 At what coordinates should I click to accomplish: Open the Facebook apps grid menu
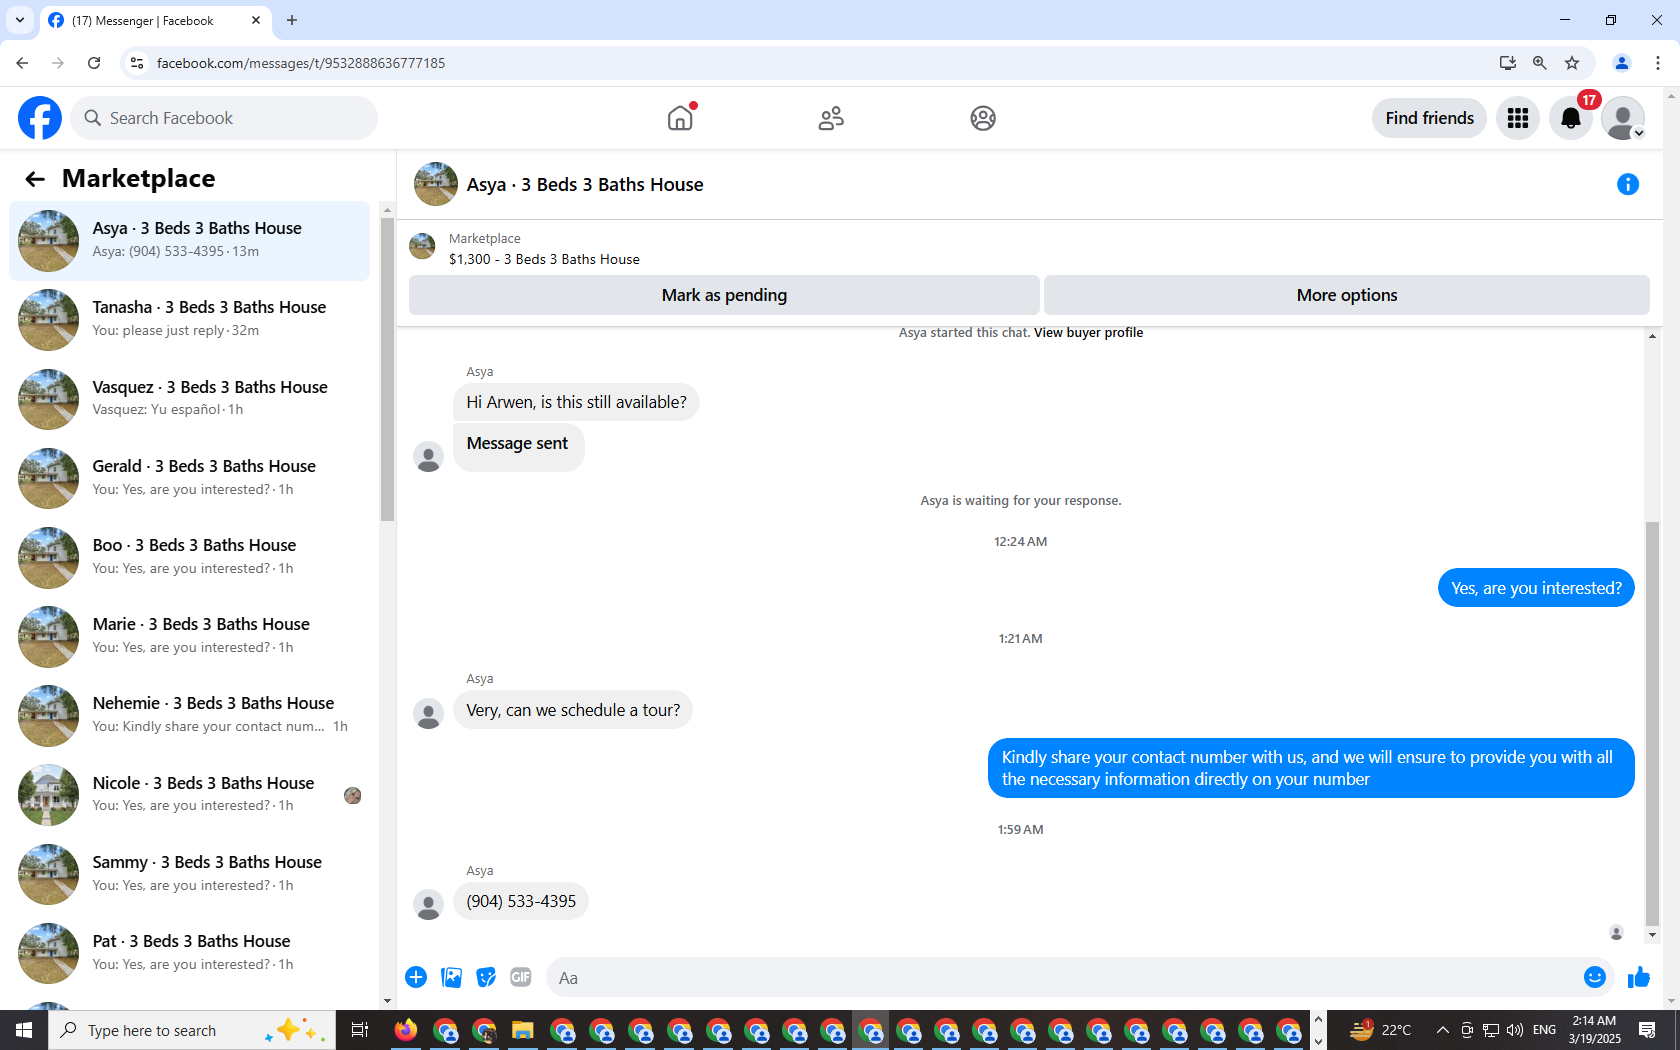click(1518, 118)
